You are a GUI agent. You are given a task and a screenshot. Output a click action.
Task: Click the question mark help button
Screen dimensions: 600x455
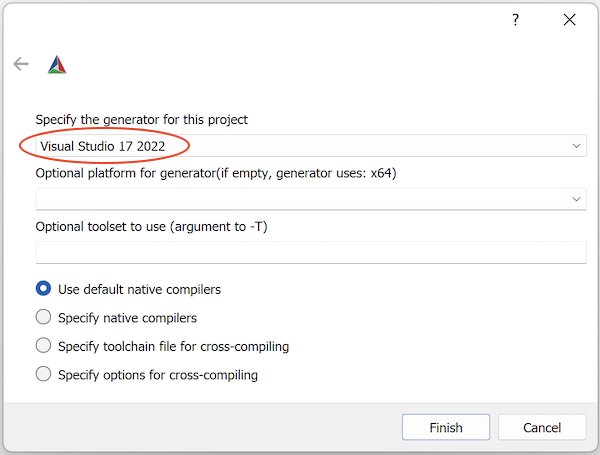tap(516, 20)
